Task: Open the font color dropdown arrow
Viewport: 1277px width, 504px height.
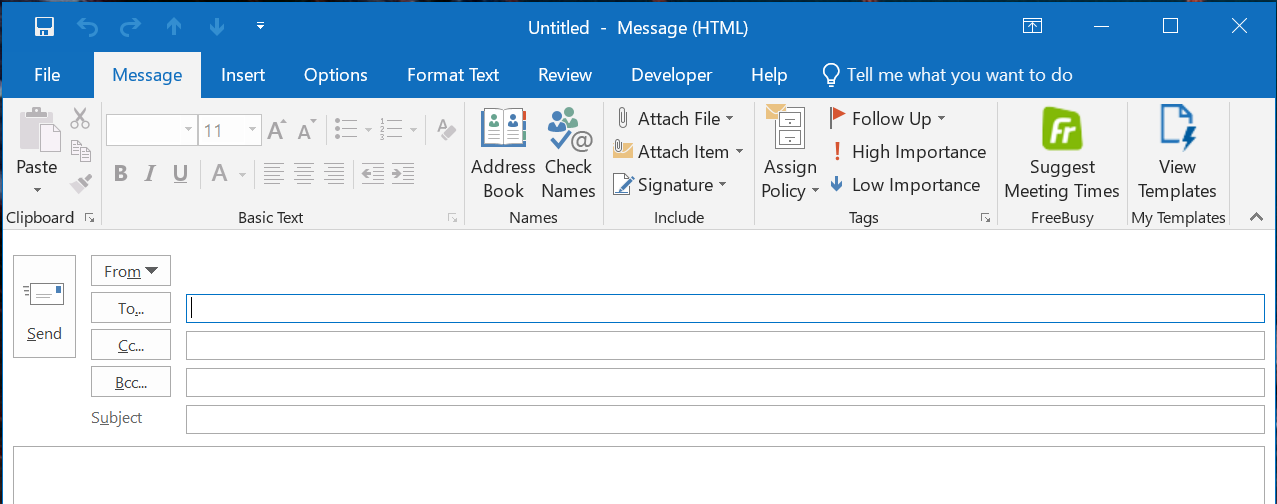Action: pyautogui.click(x=243, y=175)
